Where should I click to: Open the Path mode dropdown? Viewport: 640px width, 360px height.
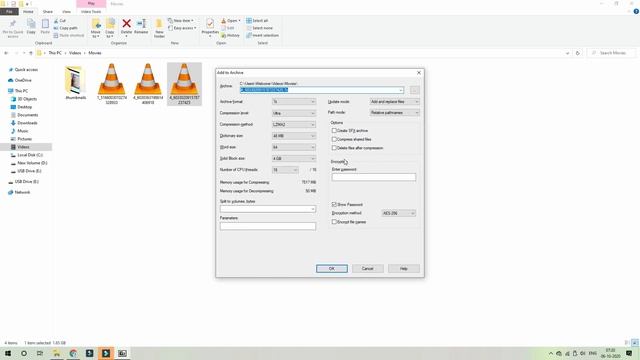click(394, 113)
